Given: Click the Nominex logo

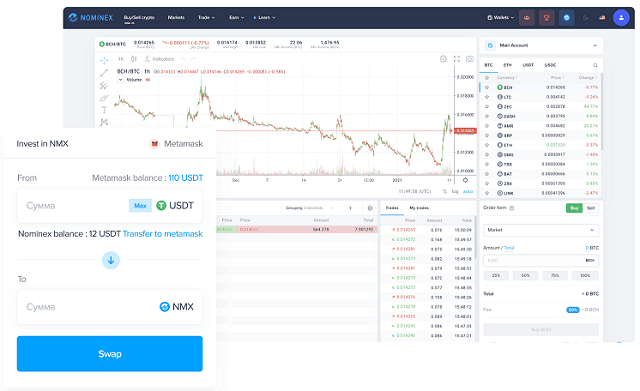Looking at the screenshot, I should (x=91, y=18).
